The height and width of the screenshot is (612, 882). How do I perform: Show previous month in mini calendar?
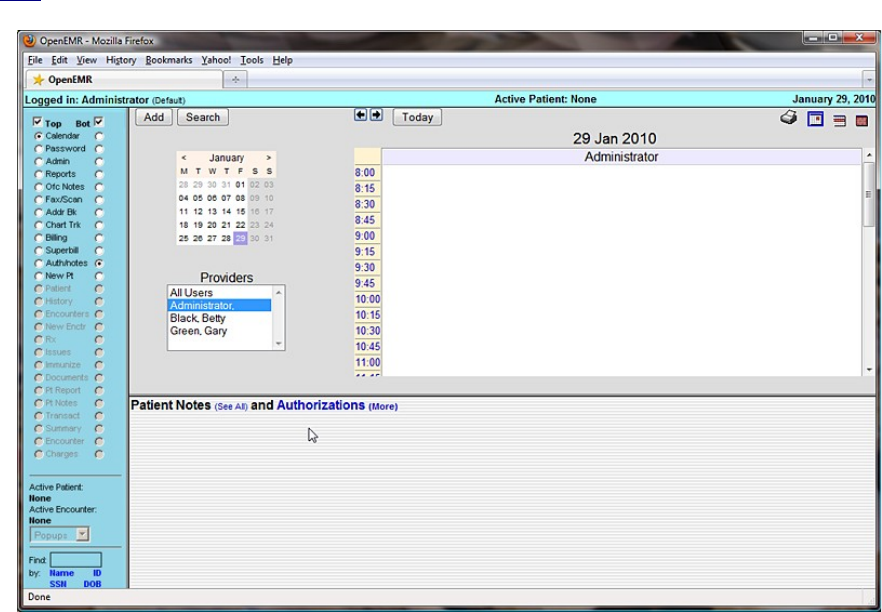[184, 158]
